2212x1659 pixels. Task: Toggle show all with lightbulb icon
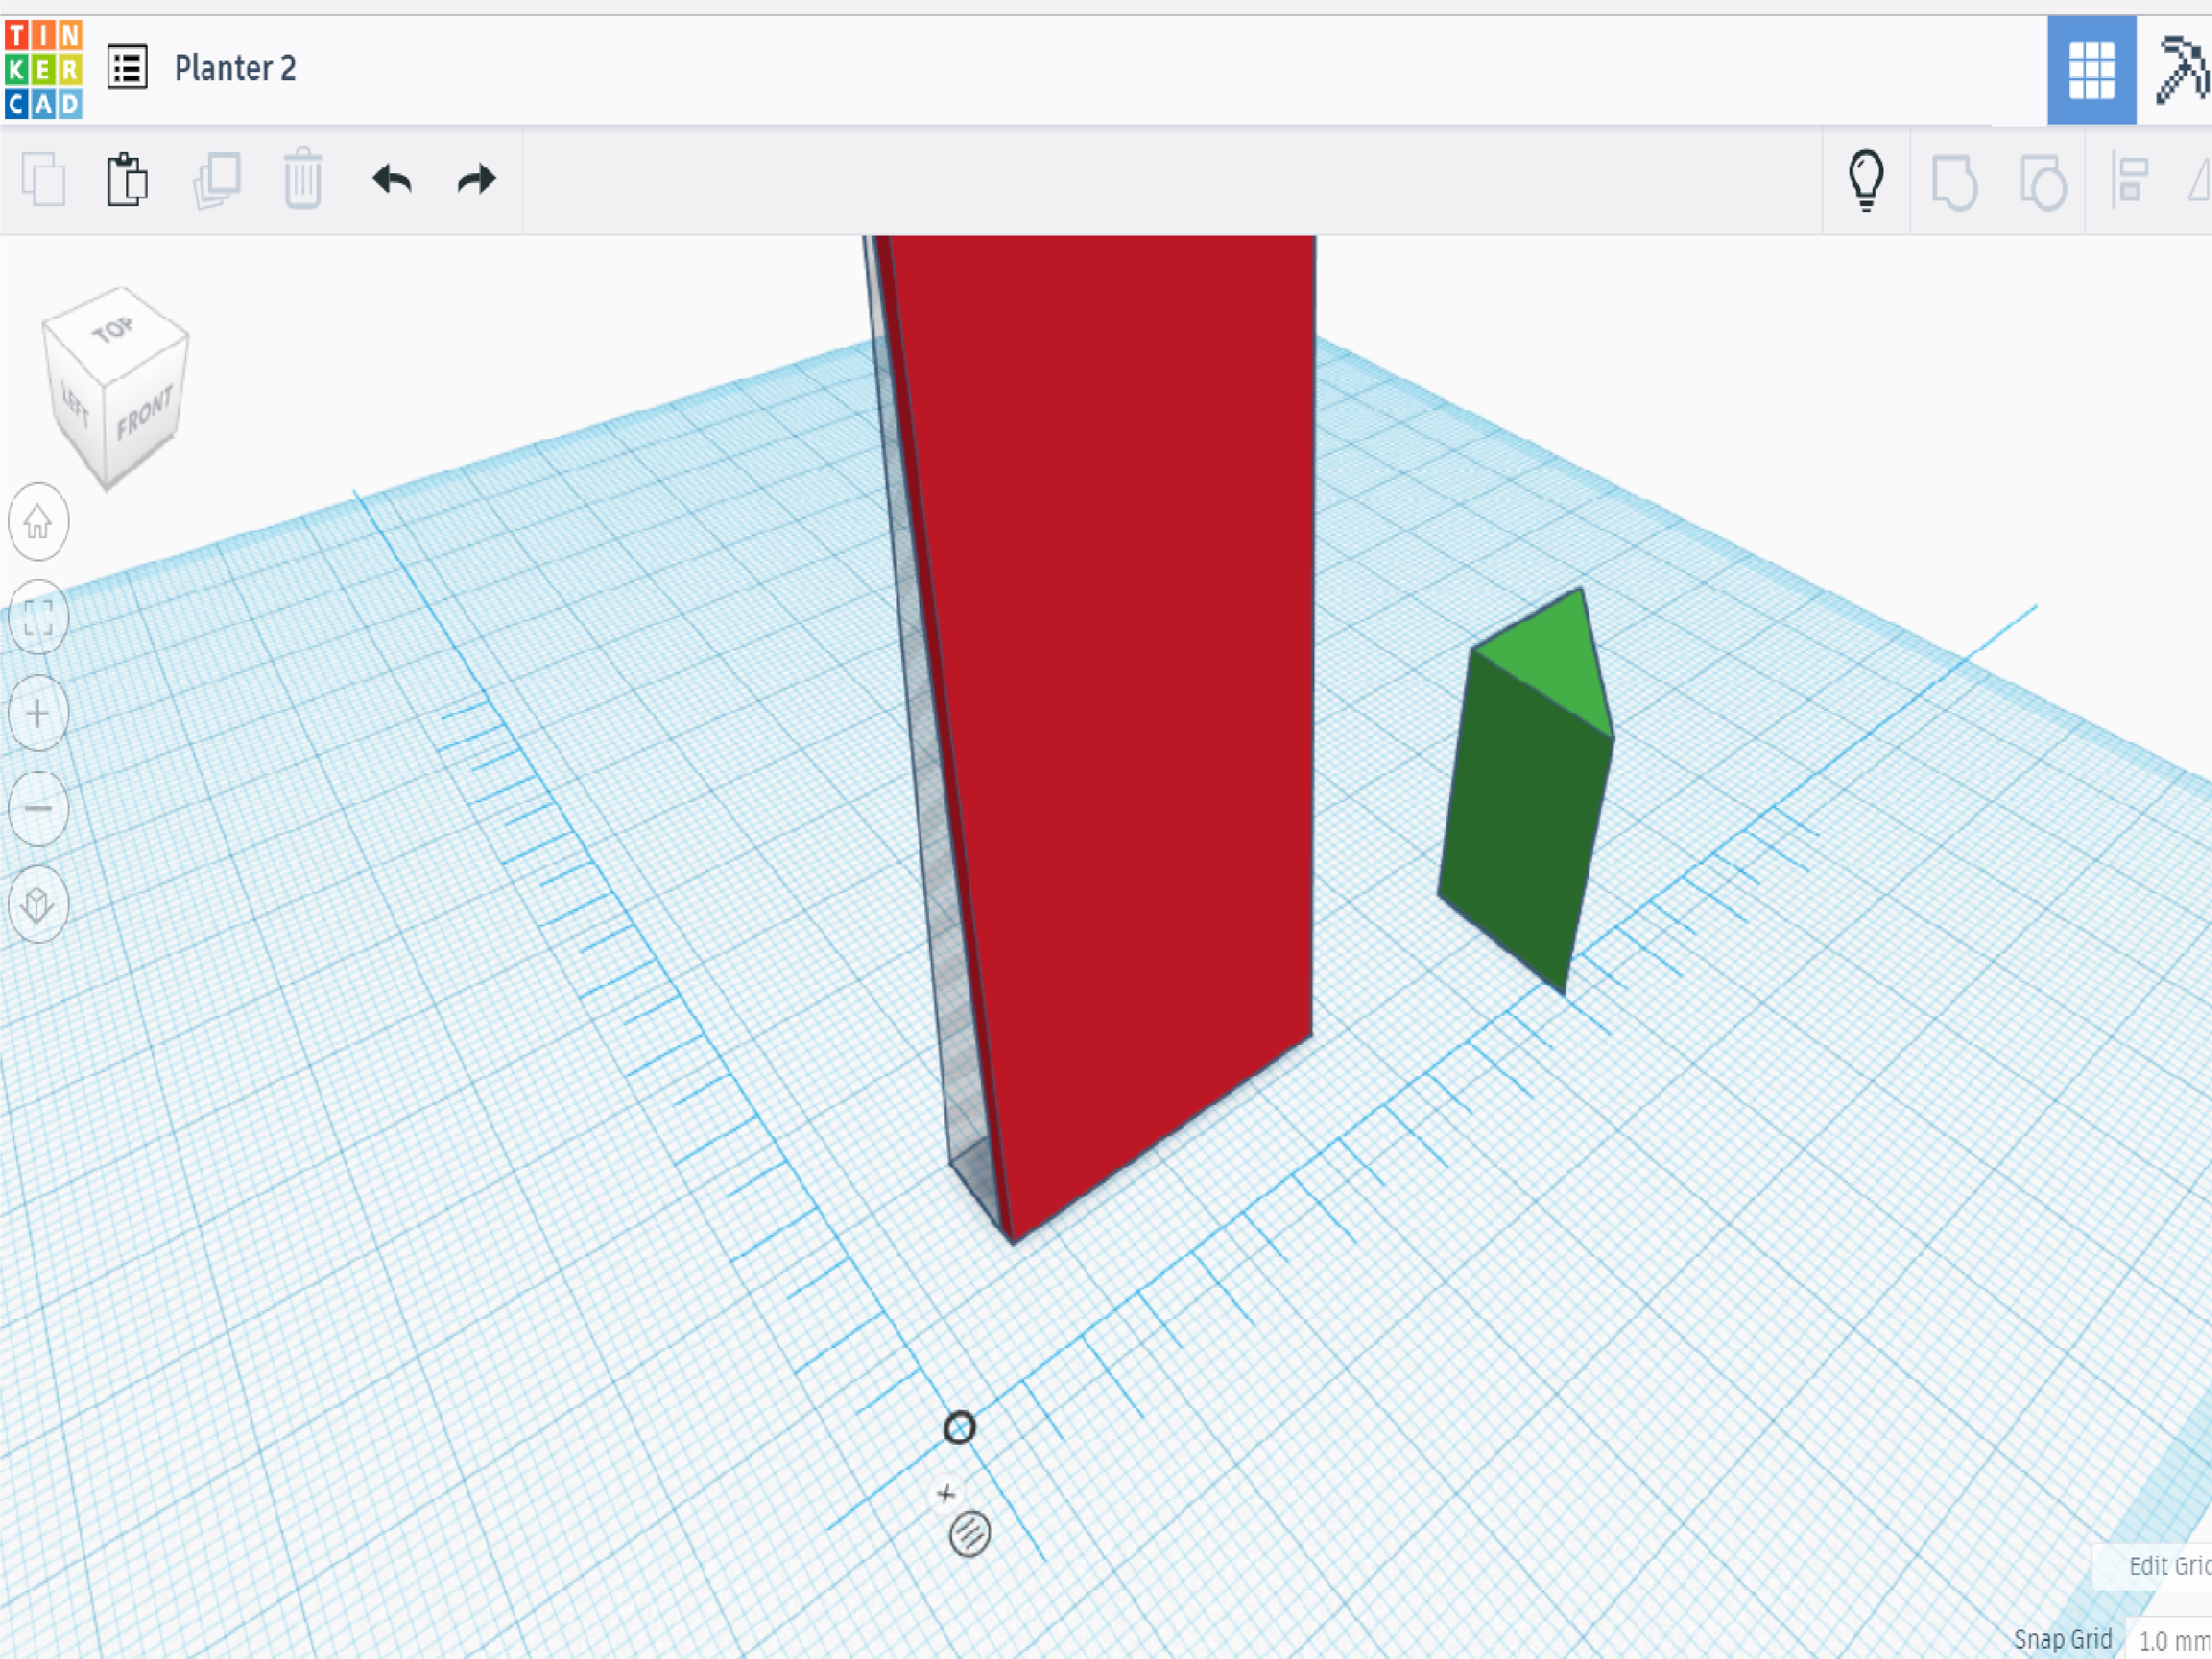coord(1866,181)
